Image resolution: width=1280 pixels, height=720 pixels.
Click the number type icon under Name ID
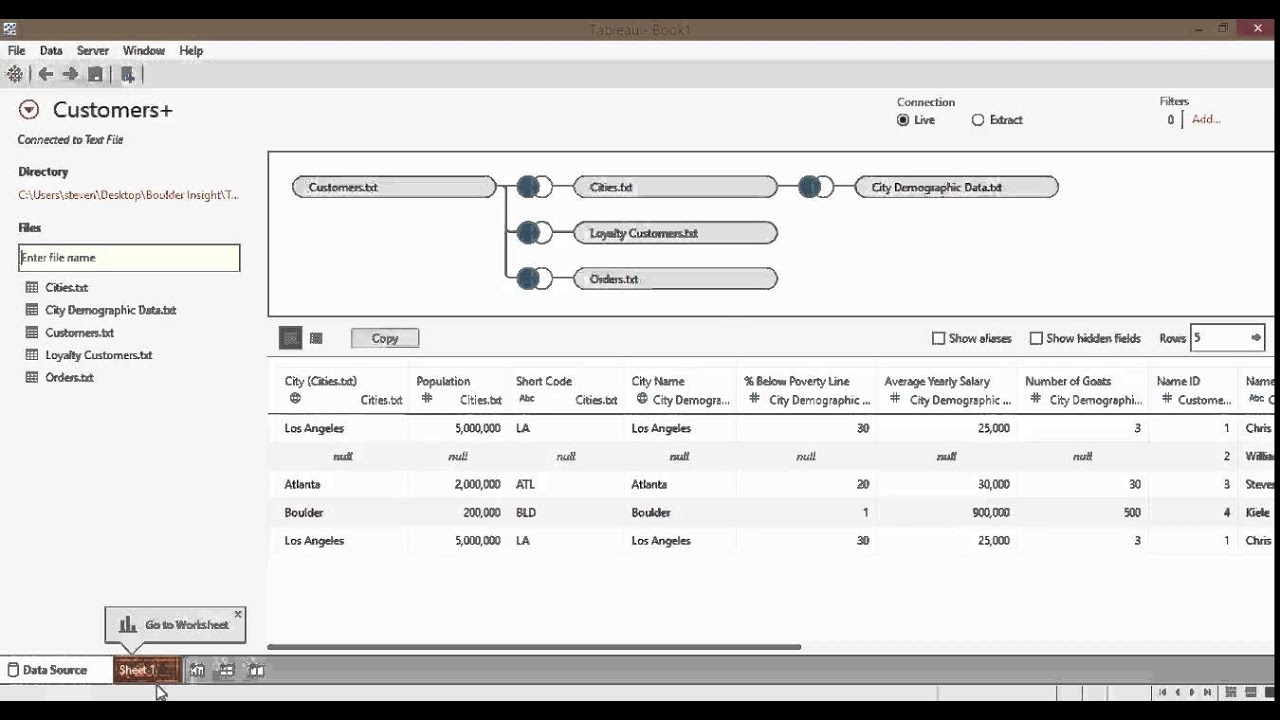[x=1168, y=399]
